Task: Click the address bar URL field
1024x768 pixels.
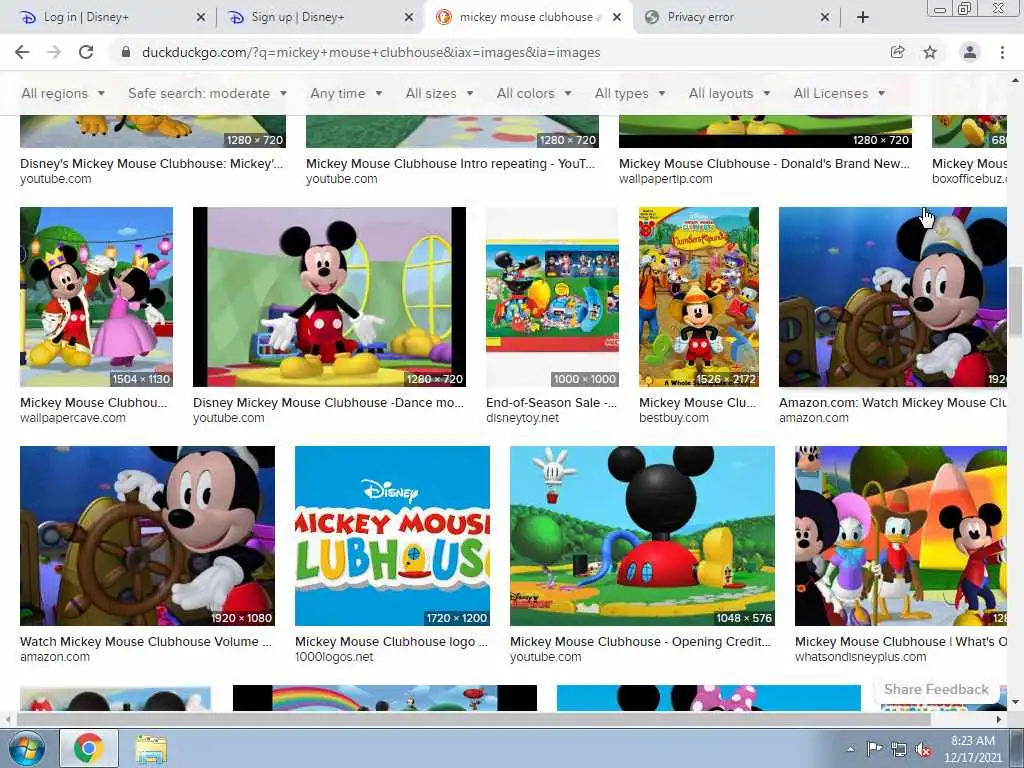Action: click(371, 52)
